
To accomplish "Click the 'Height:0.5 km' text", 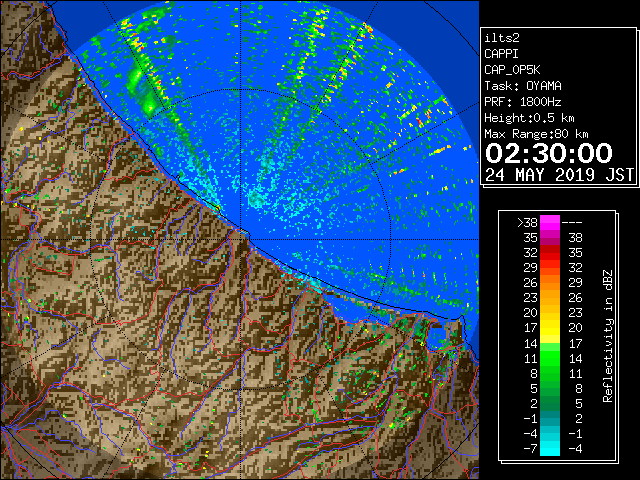I will (529, 118).
